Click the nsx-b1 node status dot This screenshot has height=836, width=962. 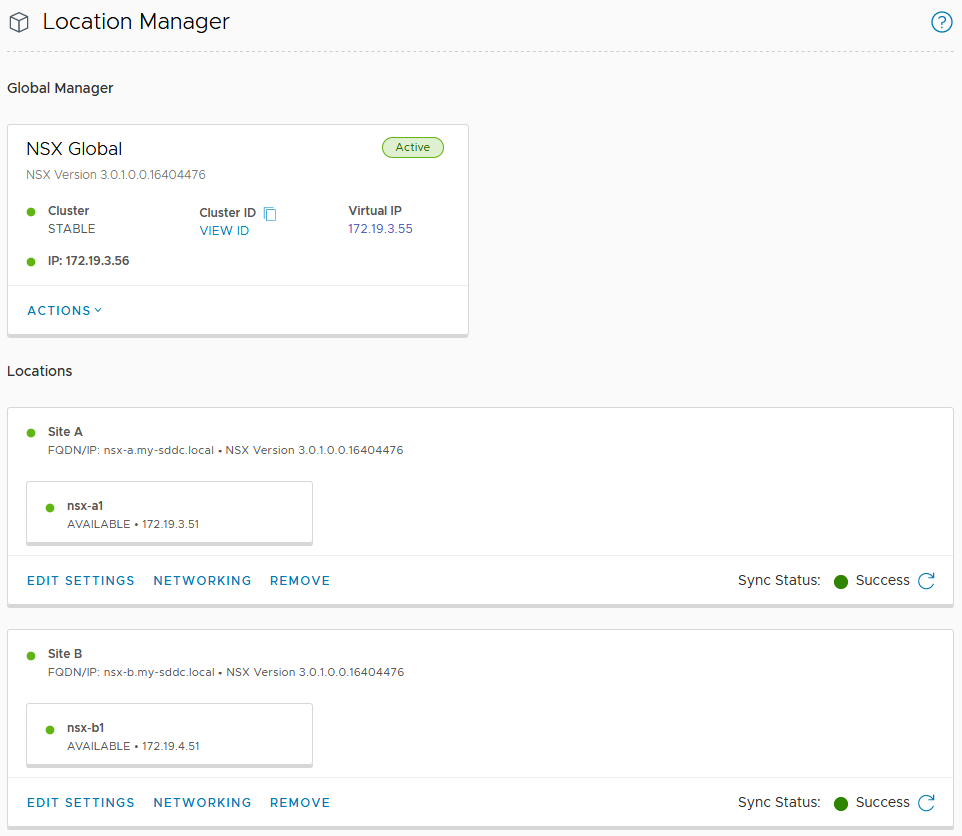tap(50, 730)
